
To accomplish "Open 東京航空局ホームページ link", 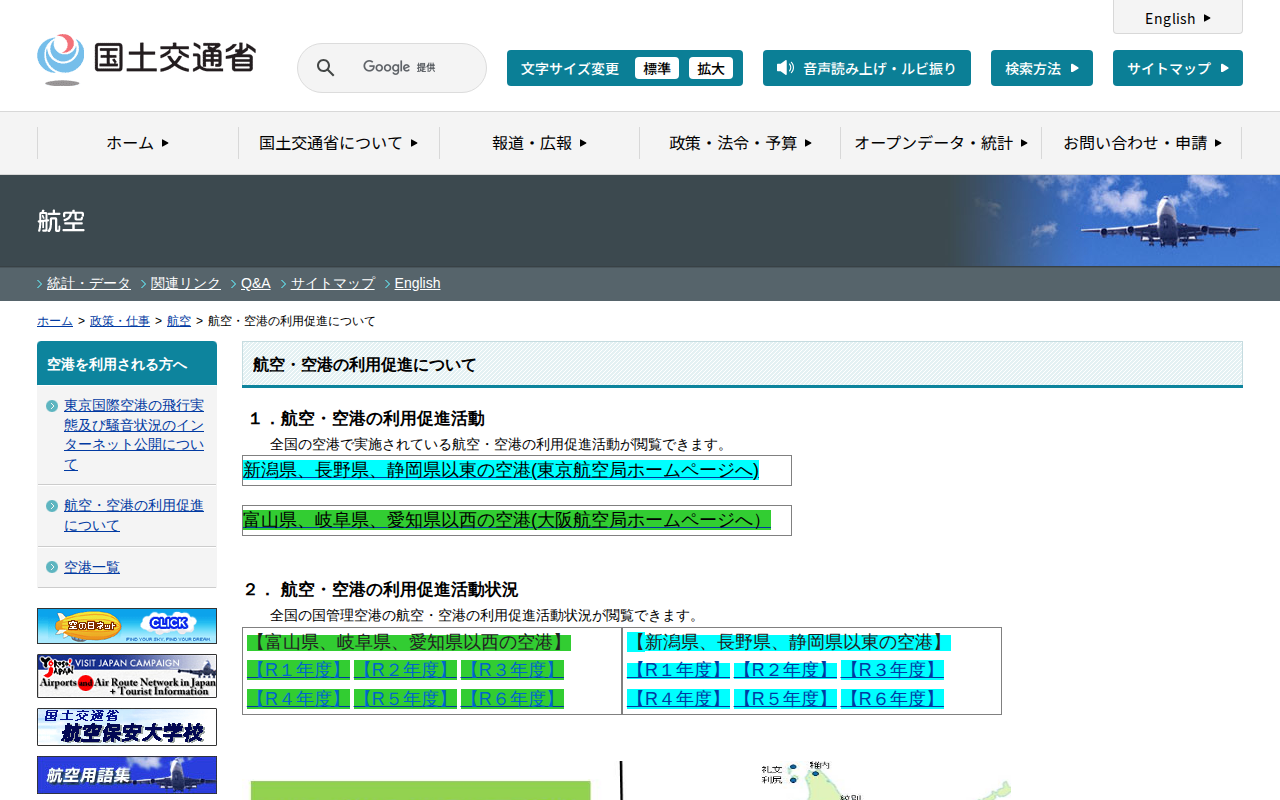I will (x=501, y=470).
